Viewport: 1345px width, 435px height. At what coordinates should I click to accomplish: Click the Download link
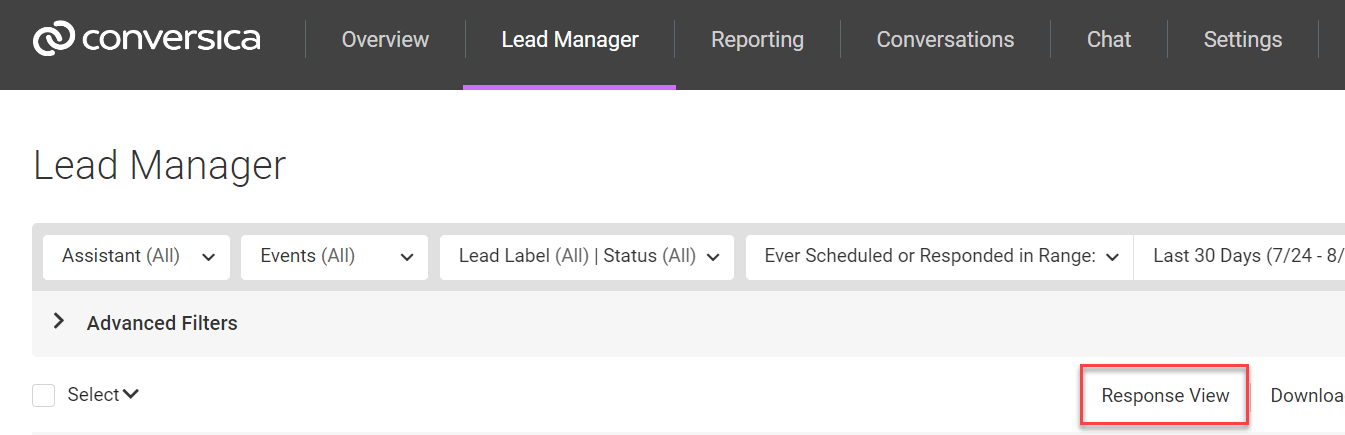coord(1307,396)
